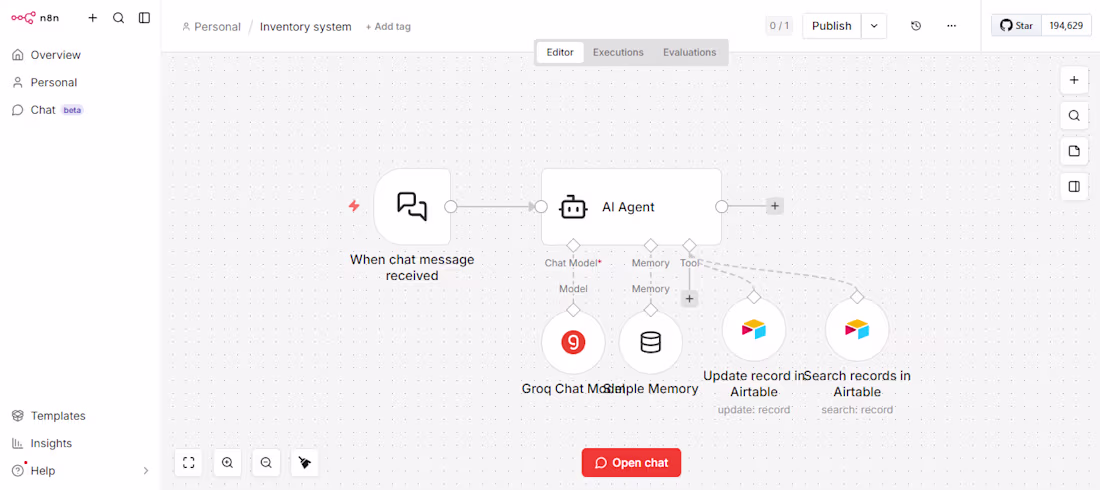Click plus after AI Agent output
Viewport: 1100px width, 490px height.
[x=774, y=206]
